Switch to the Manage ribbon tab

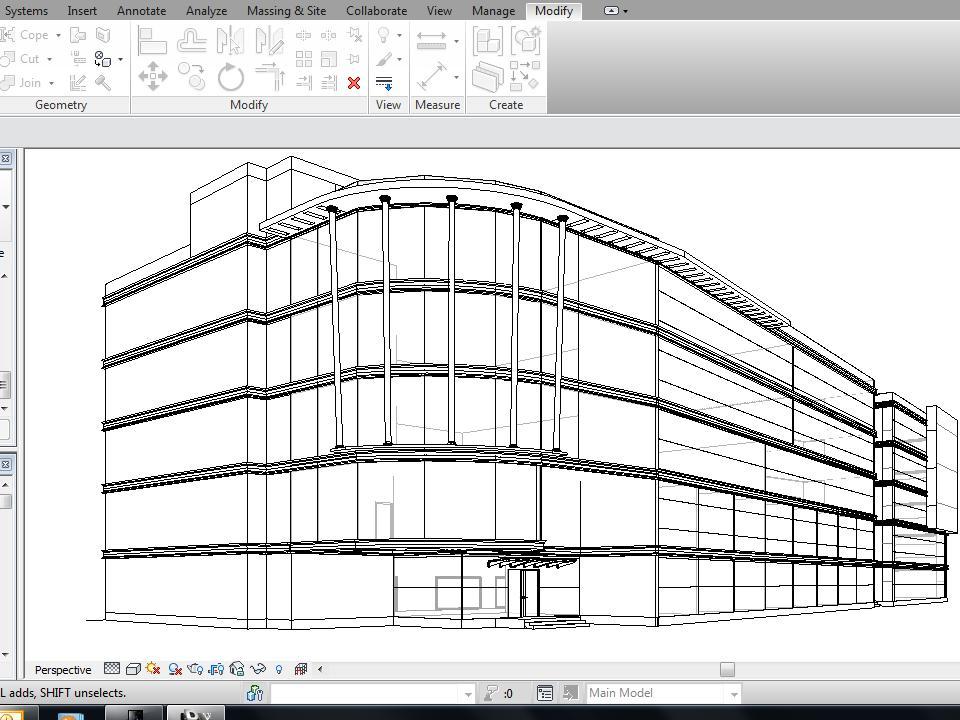pos(493,11)
